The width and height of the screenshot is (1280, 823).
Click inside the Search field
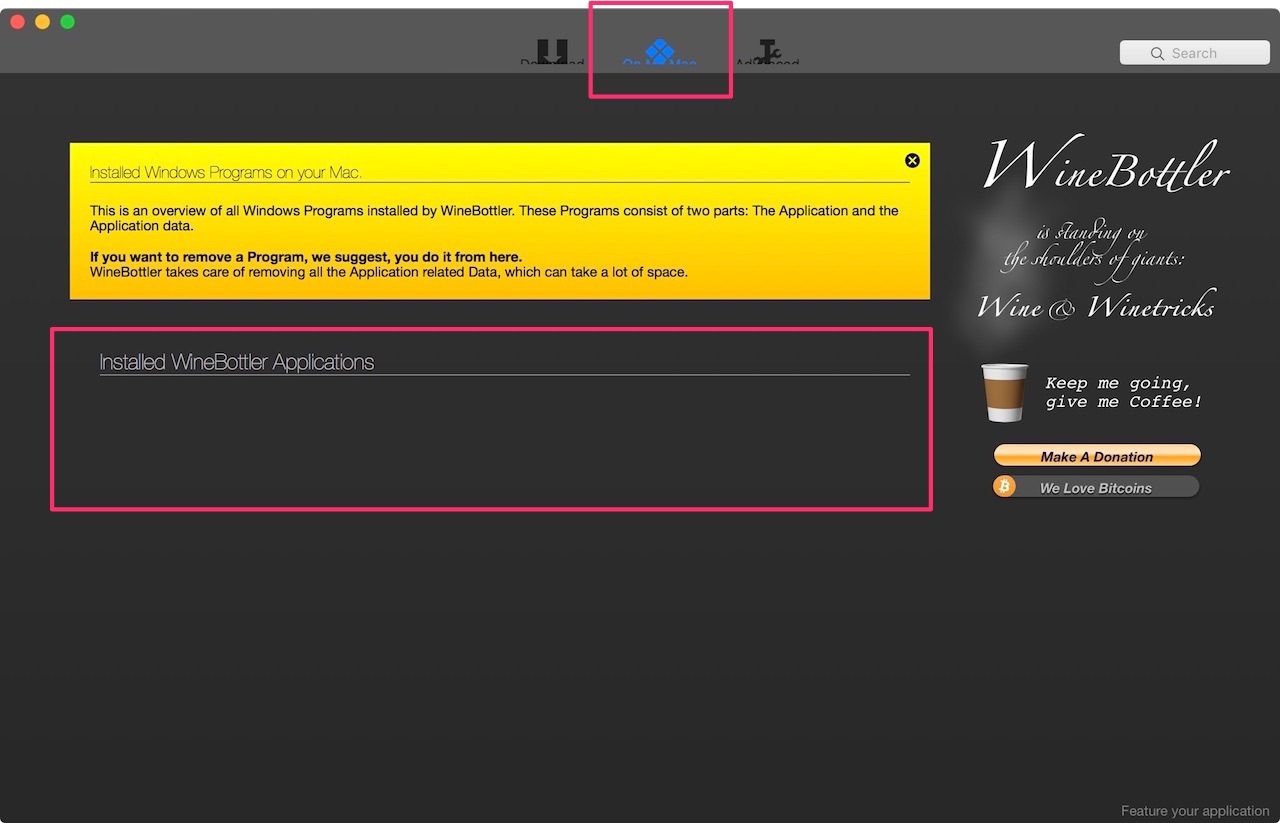point(1195,53)
